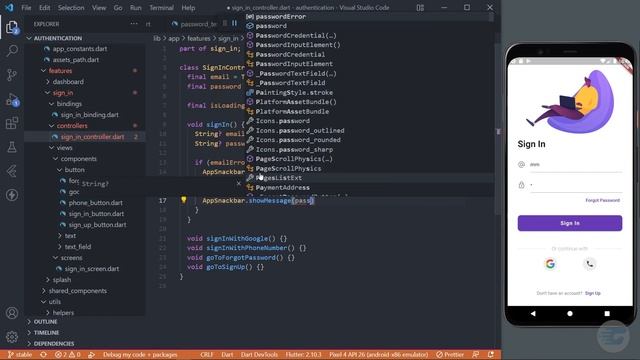Open Explorer more actions ellipsis

134,24
